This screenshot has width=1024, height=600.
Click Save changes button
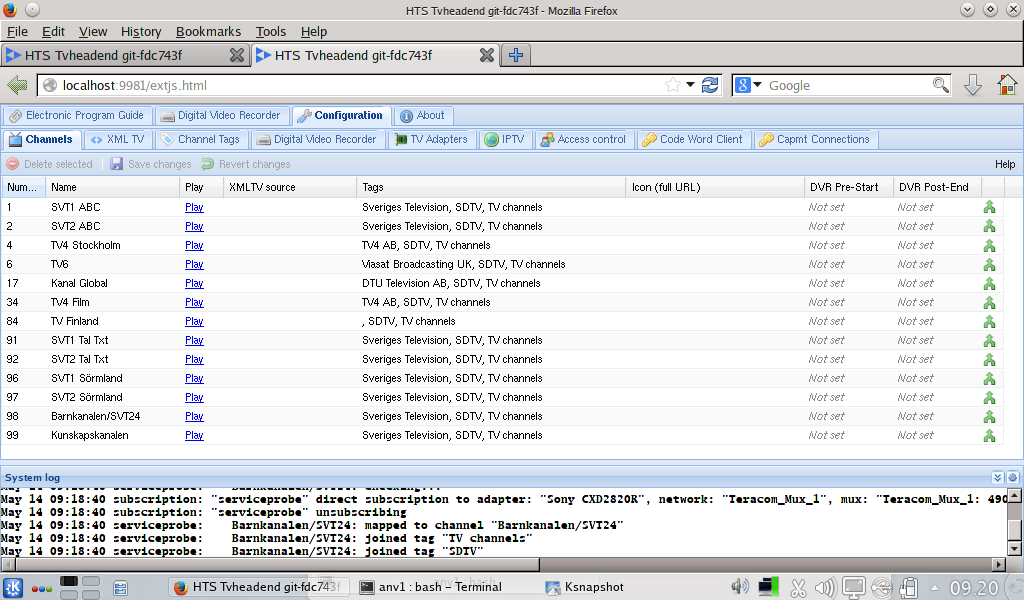(151, 165)
